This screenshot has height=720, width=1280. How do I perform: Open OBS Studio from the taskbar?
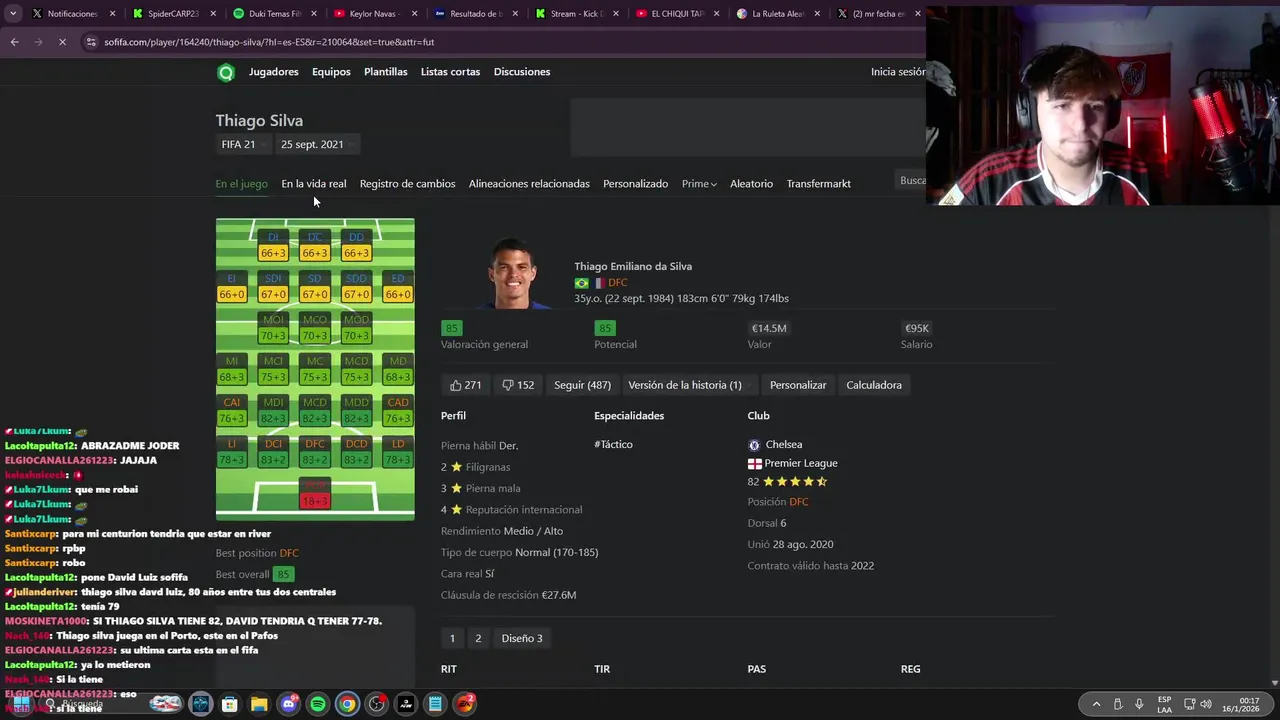(376, 704)
